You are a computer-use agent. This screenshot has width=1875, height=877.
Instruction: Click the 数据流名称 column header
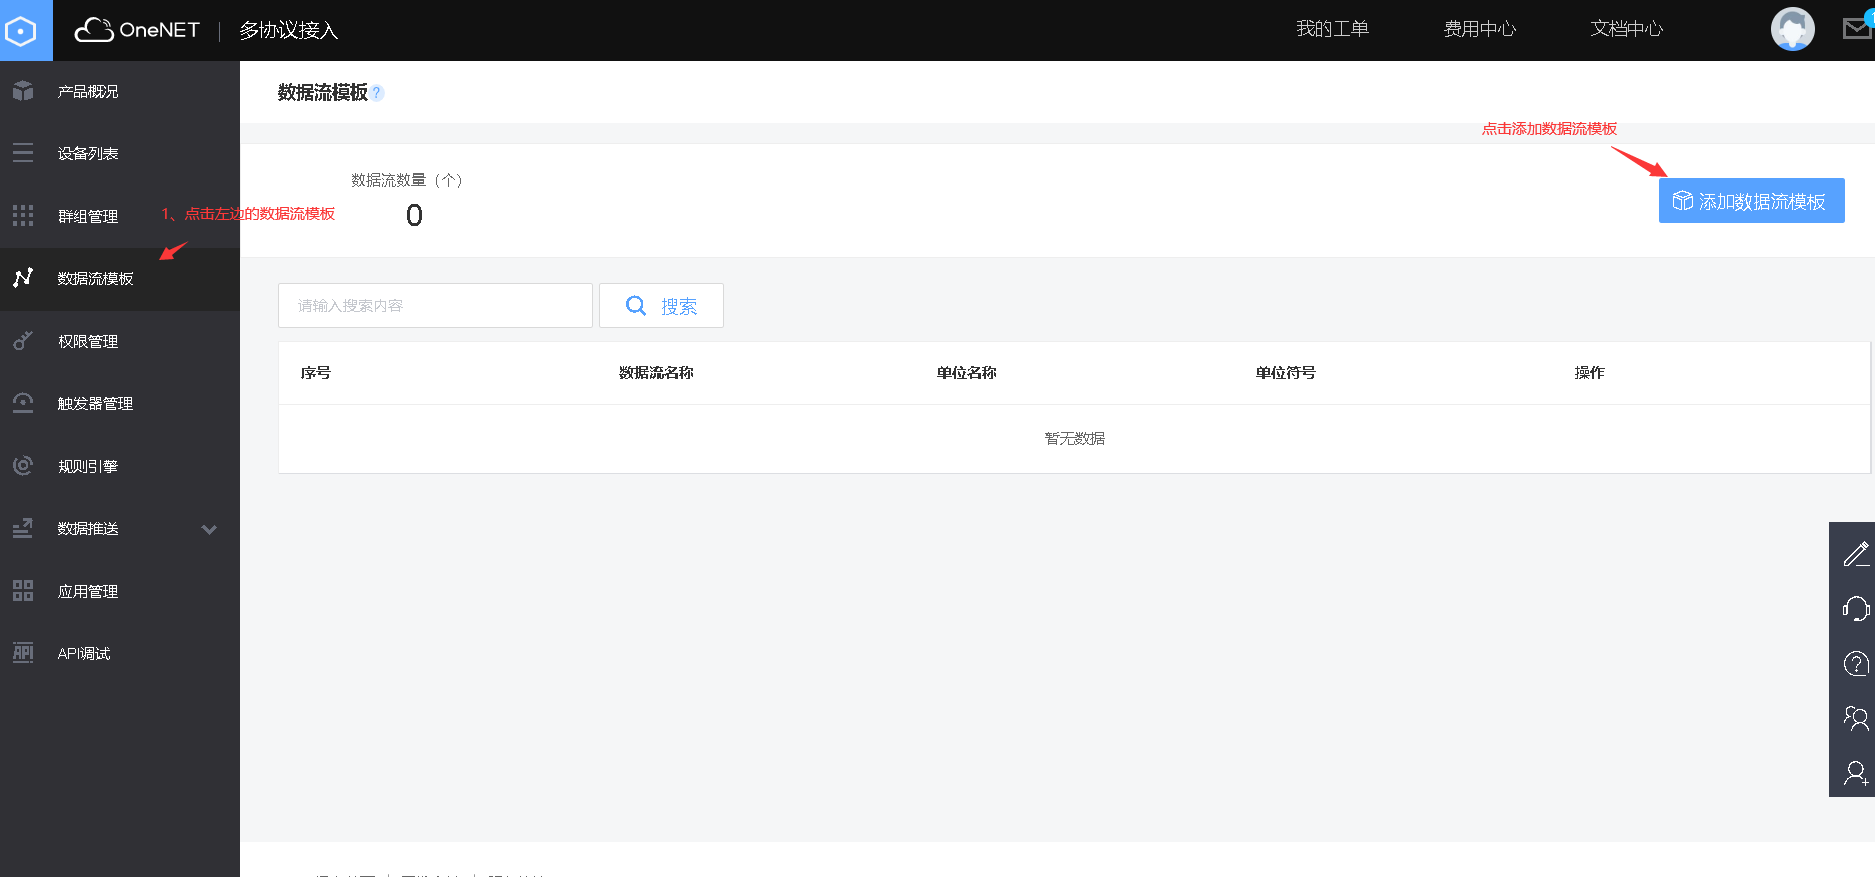click(656, 372)
